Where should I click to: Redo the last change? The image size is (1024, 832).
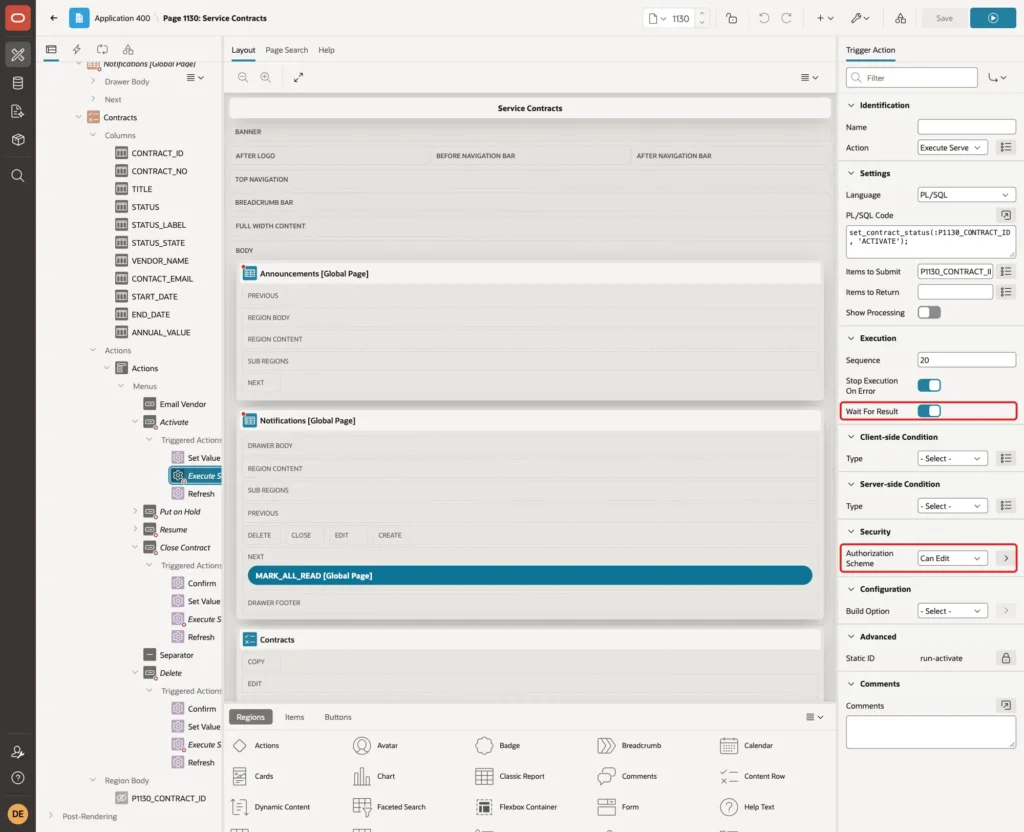[x=786, y=18]
